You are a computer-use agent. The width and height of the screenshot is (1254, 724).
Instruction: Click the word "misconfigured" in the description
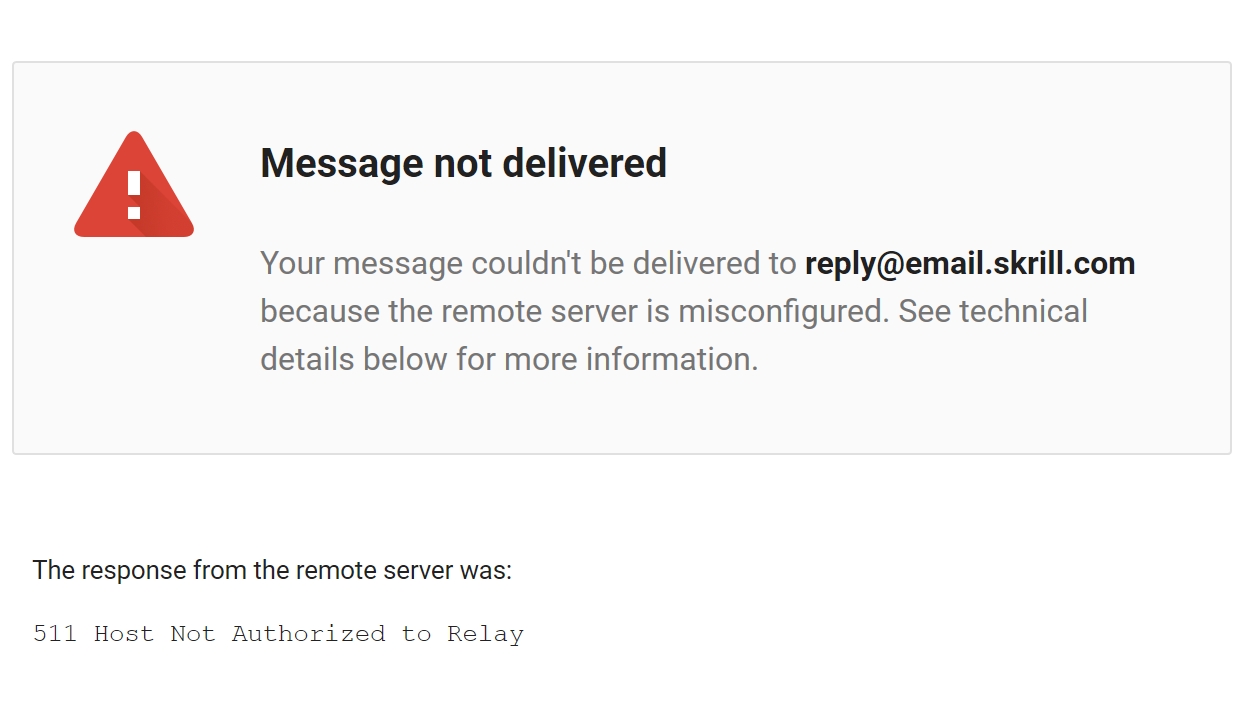[783, 311]
